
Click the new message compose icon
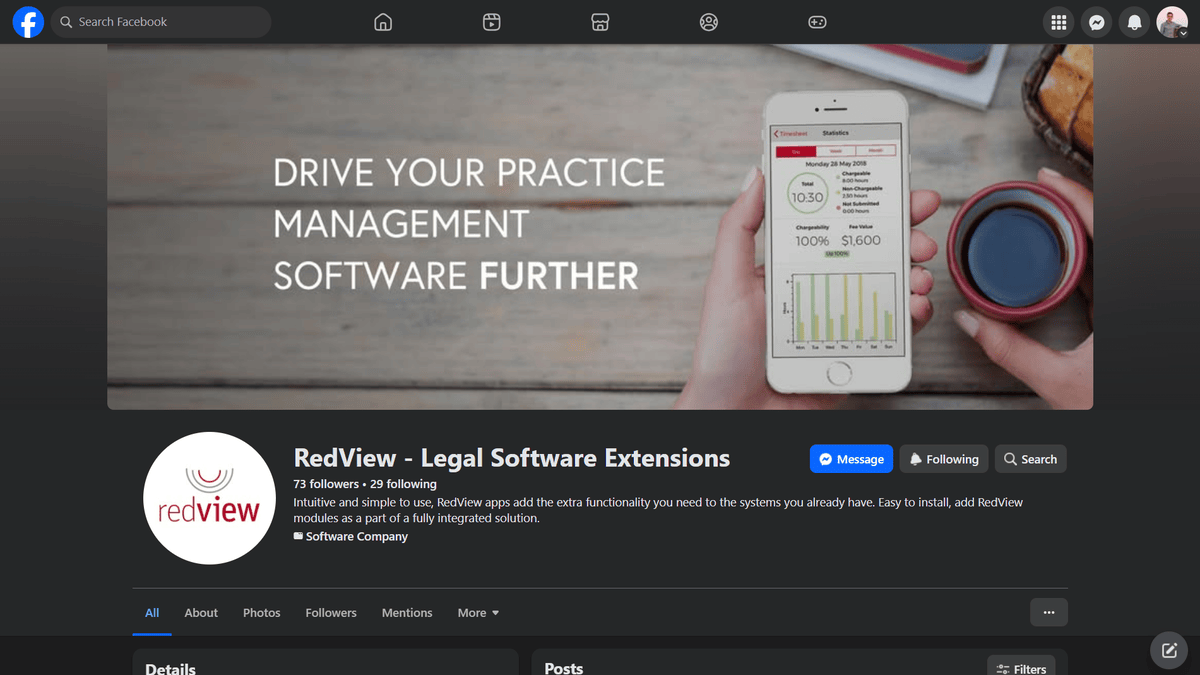pyautogui.click(x=1169, y=651)
